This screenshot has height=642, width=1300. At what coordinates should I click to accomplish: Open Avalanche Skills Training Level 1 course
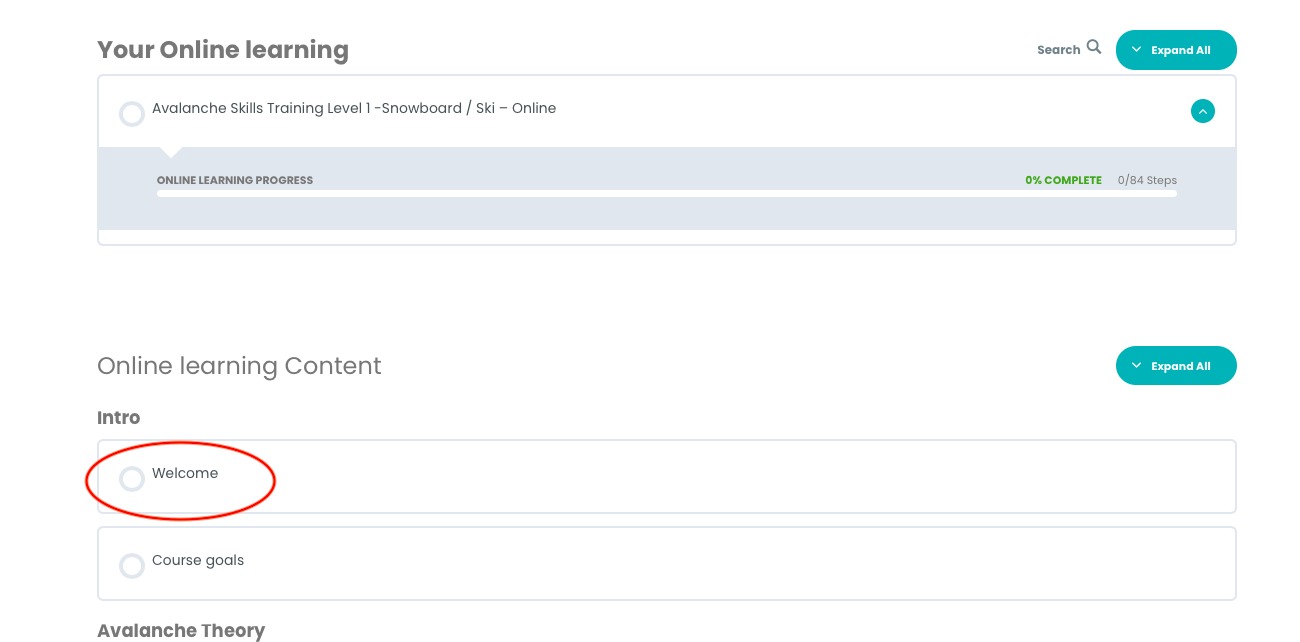[354, 109]
